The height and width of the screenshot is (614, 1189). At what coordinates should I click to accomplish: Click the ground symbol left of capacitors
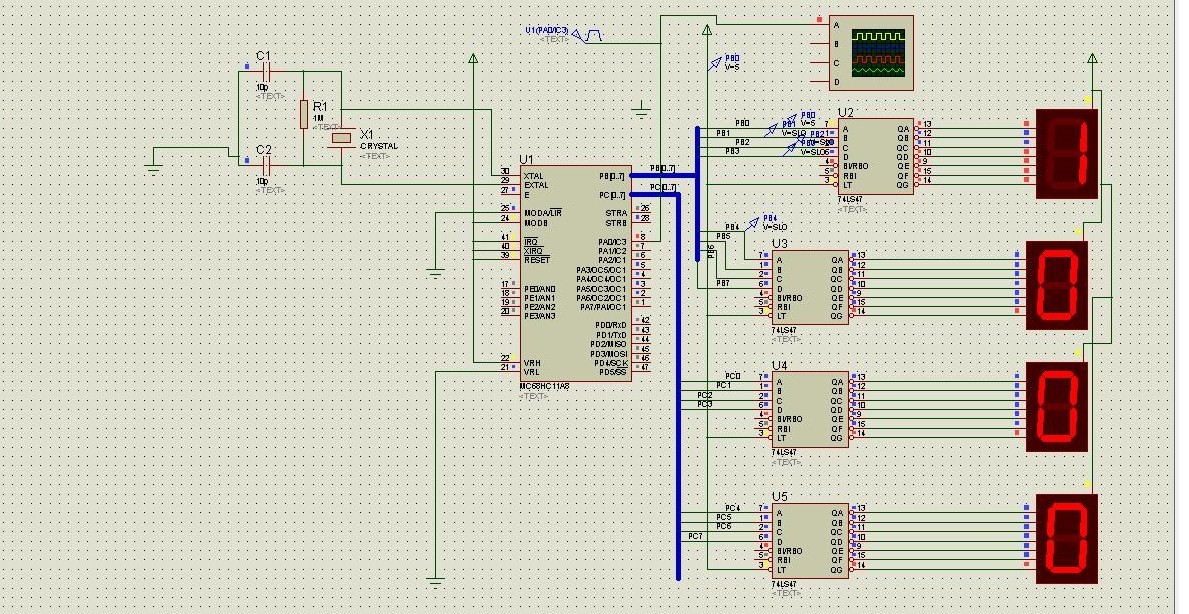(x=153, y=168)
